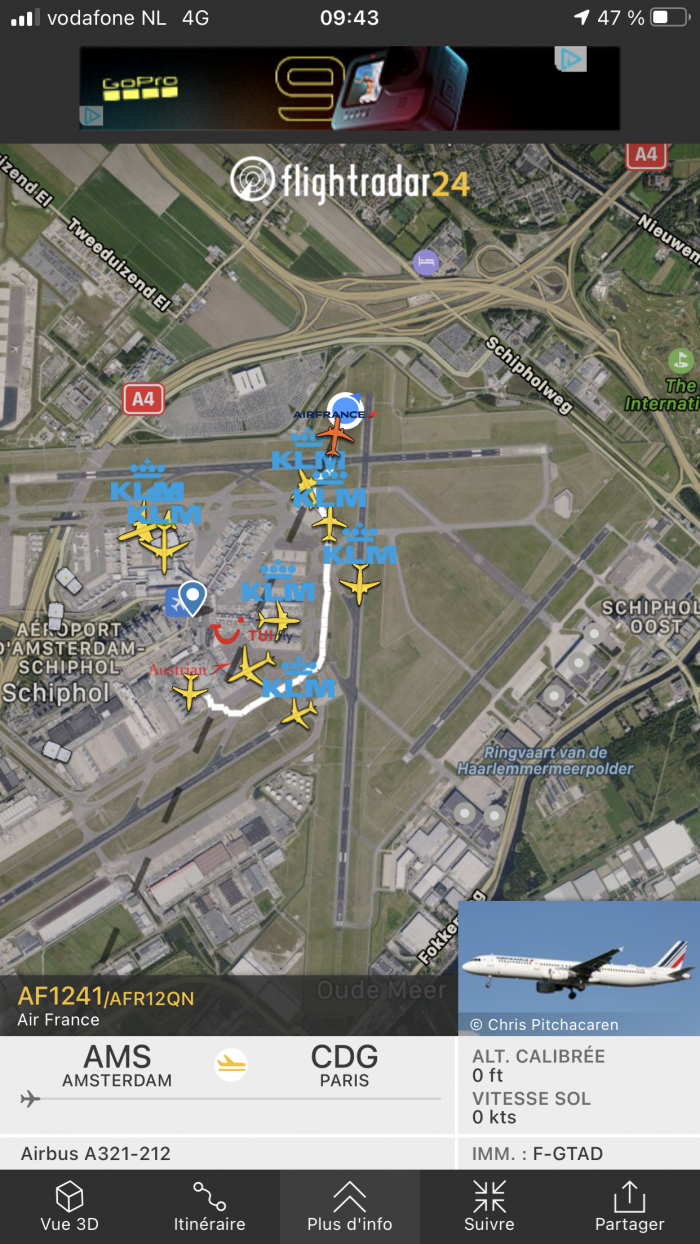Expand the Plus d'info panel
Image resolution: width=700 pixels, height=1244 pixels.
pos(349,1206)
